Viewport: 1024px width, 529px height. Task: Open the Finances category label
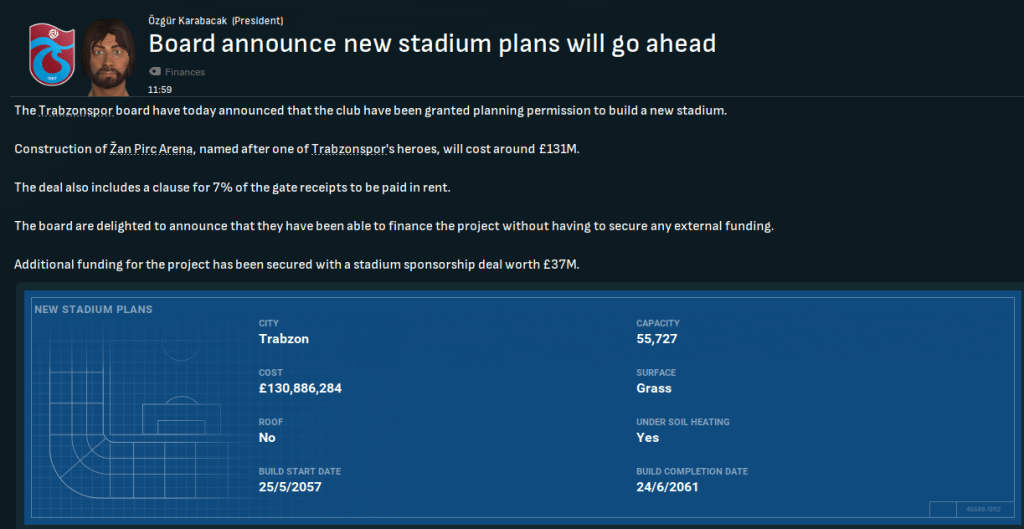pyautogui.click(x=186, y=72)
